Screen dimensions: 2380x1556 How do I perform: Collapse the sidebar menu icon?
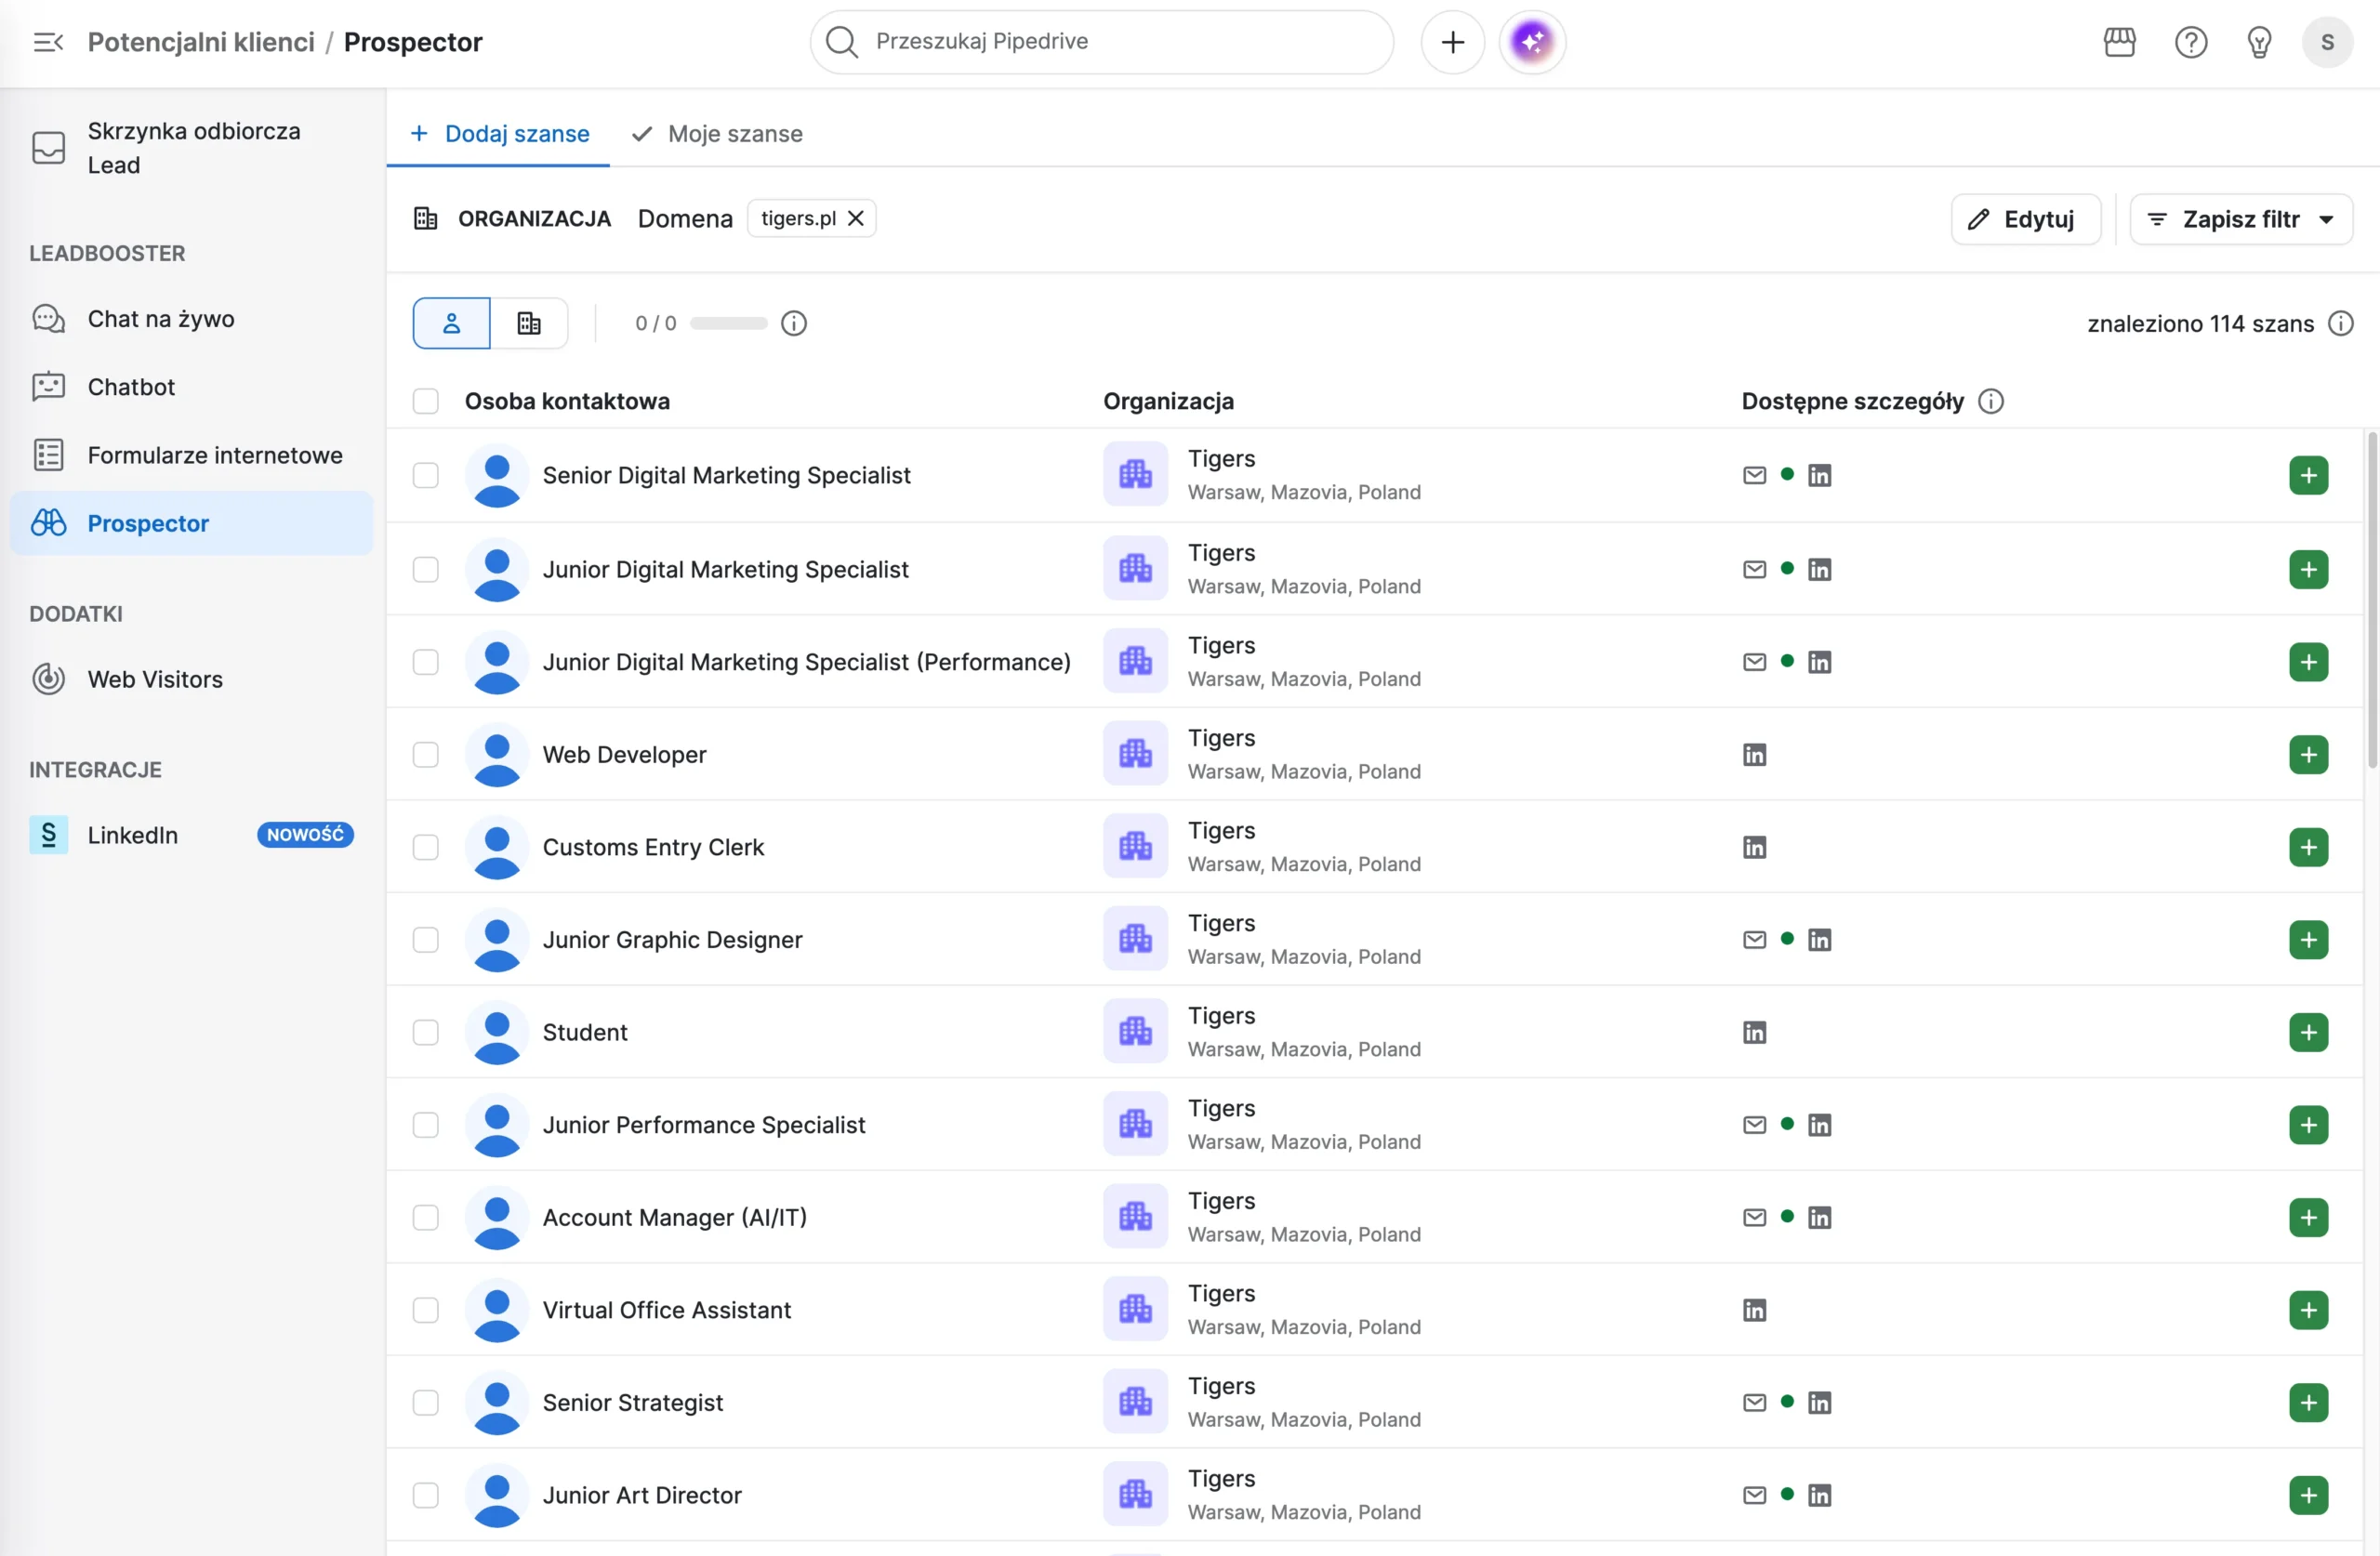pos(48,42)
